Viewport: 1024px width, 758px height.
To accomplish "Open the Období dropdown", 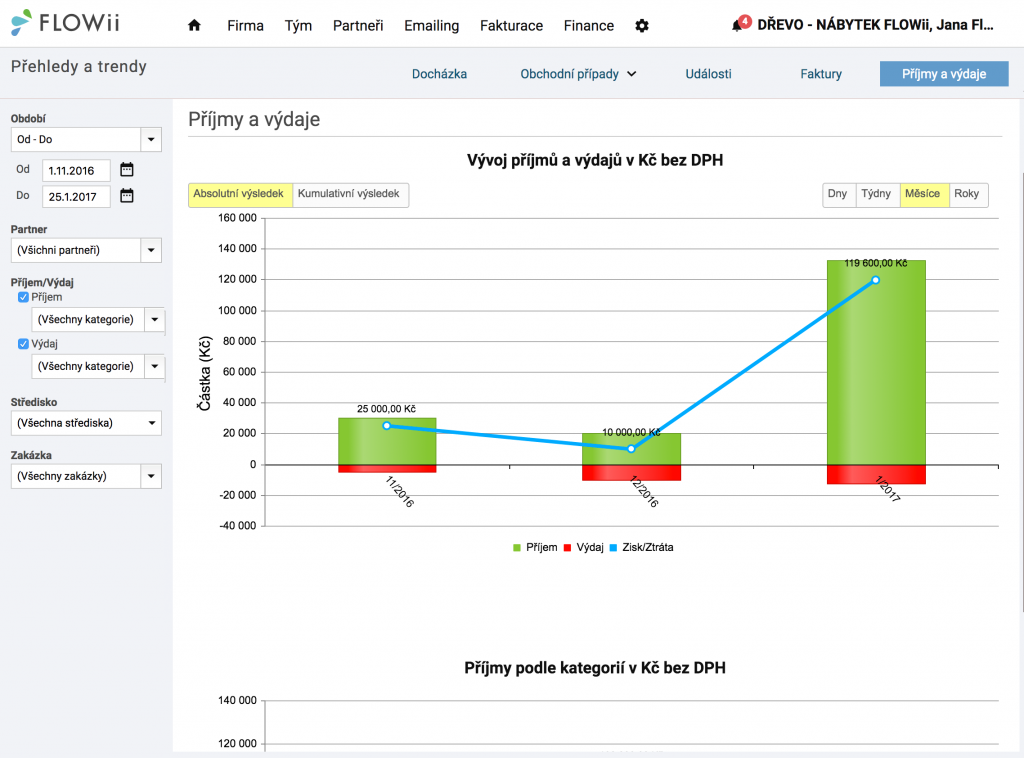I will click(86, 139).
